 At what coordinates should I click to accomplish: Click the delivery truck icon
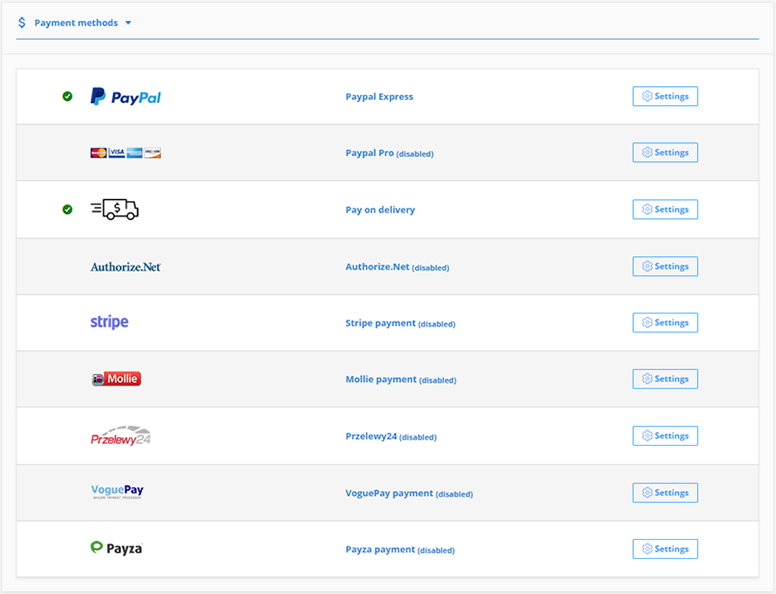point(114,209)
